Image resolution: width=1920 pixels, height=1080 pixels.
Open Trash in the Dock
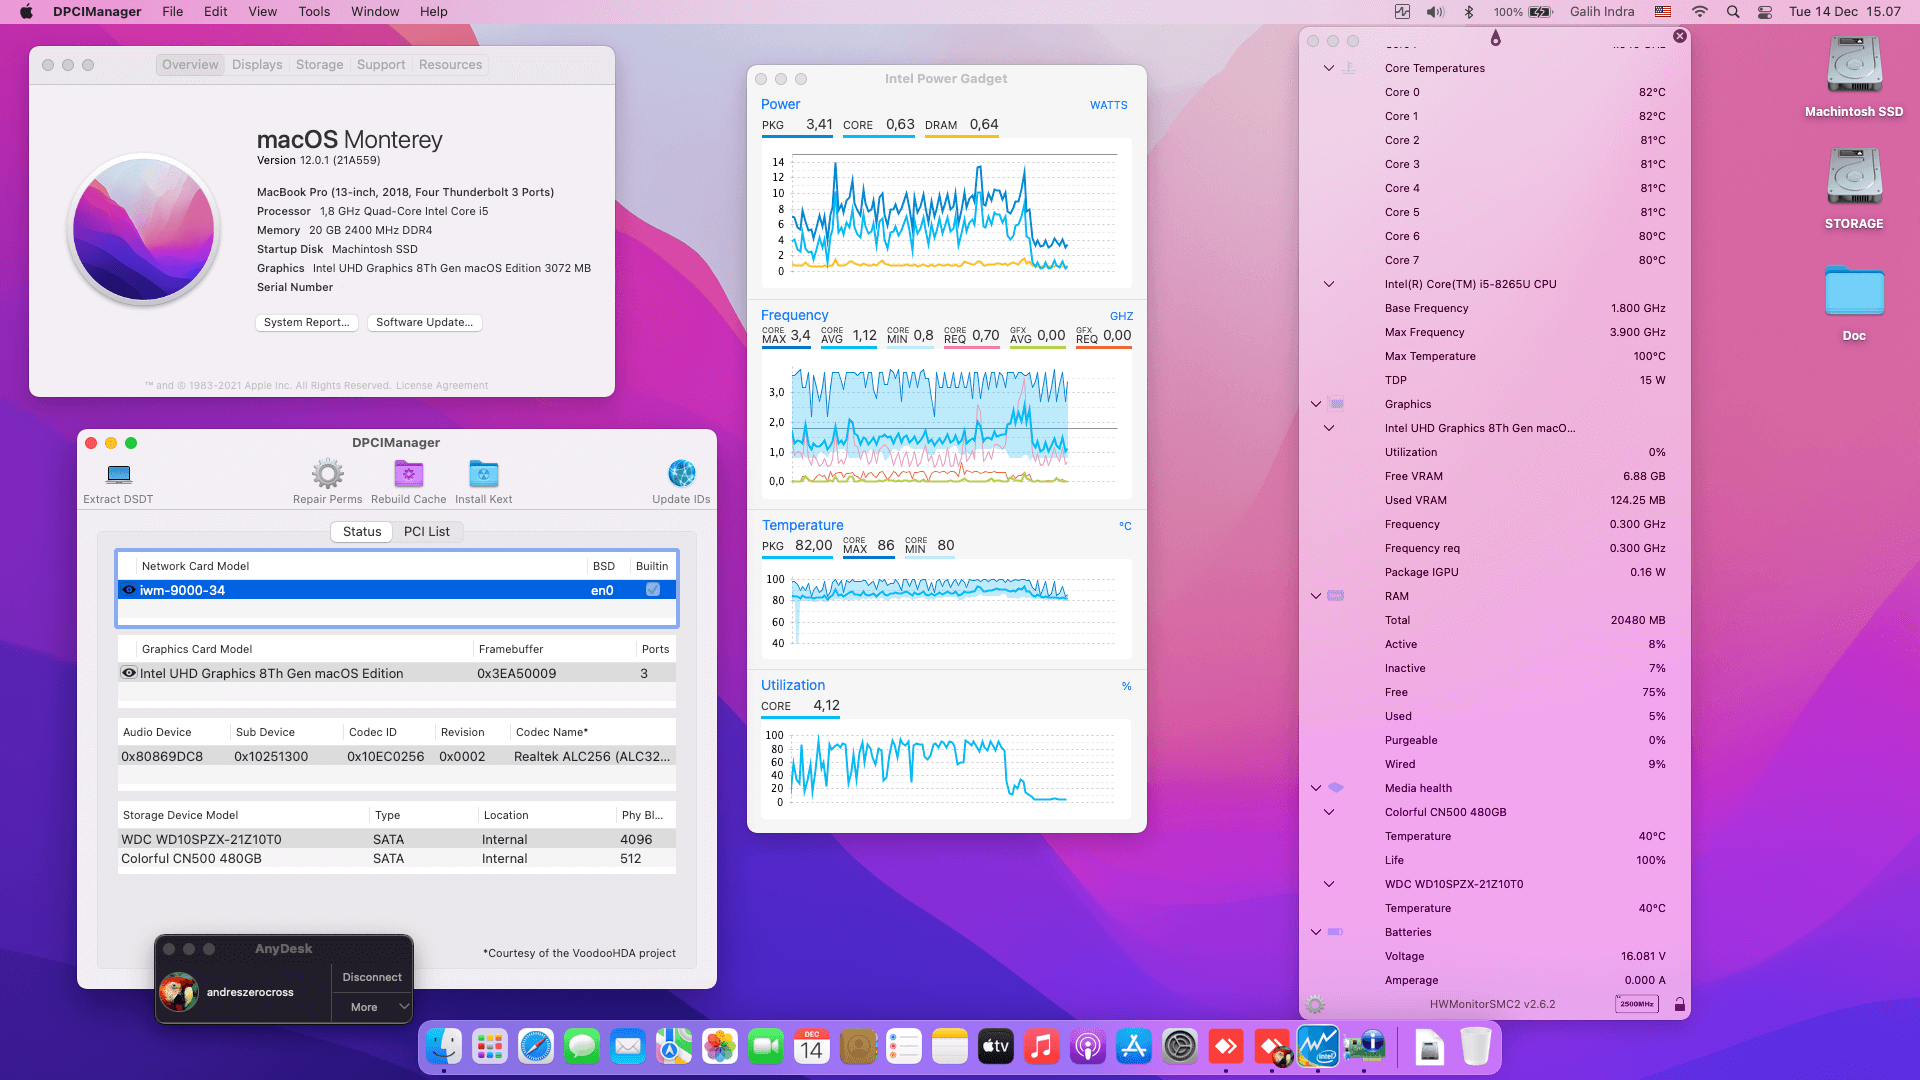click(x=1476, y=1047)
